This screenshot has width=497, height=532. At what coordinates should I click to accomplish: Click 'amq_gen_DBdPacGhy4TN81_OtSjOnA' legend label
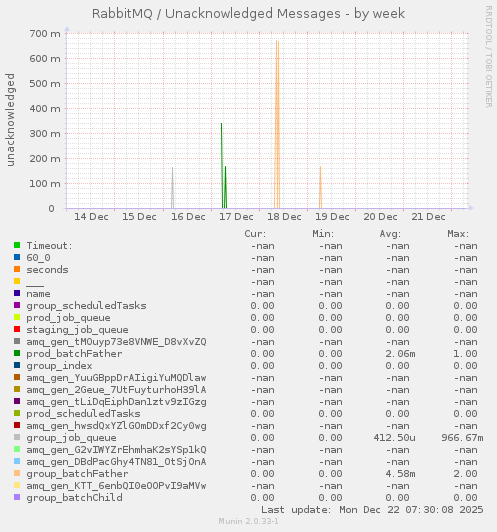coord(116,462)
